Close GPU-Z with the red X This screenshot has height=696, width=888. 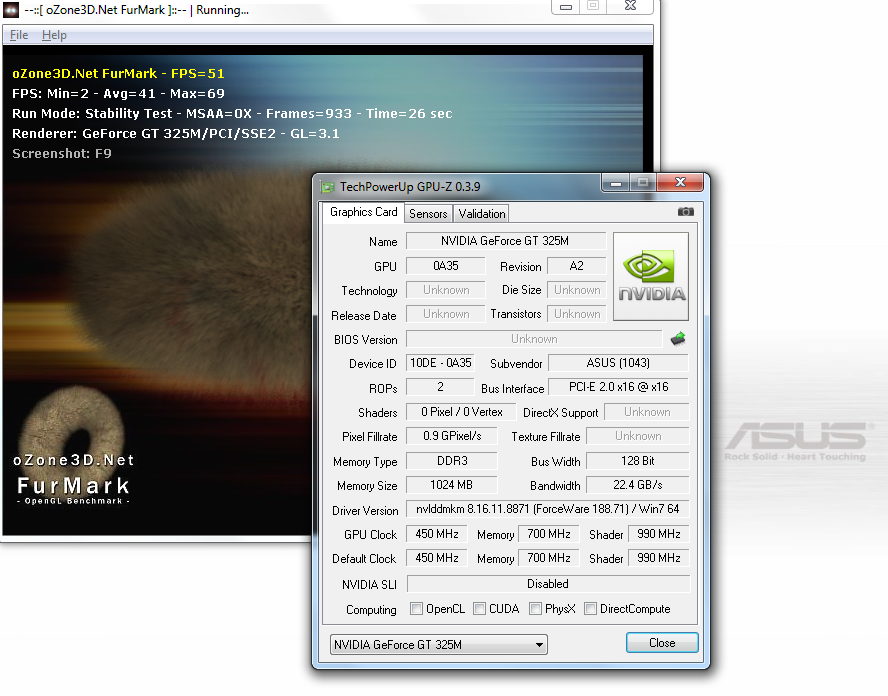(x=680, y=182)
